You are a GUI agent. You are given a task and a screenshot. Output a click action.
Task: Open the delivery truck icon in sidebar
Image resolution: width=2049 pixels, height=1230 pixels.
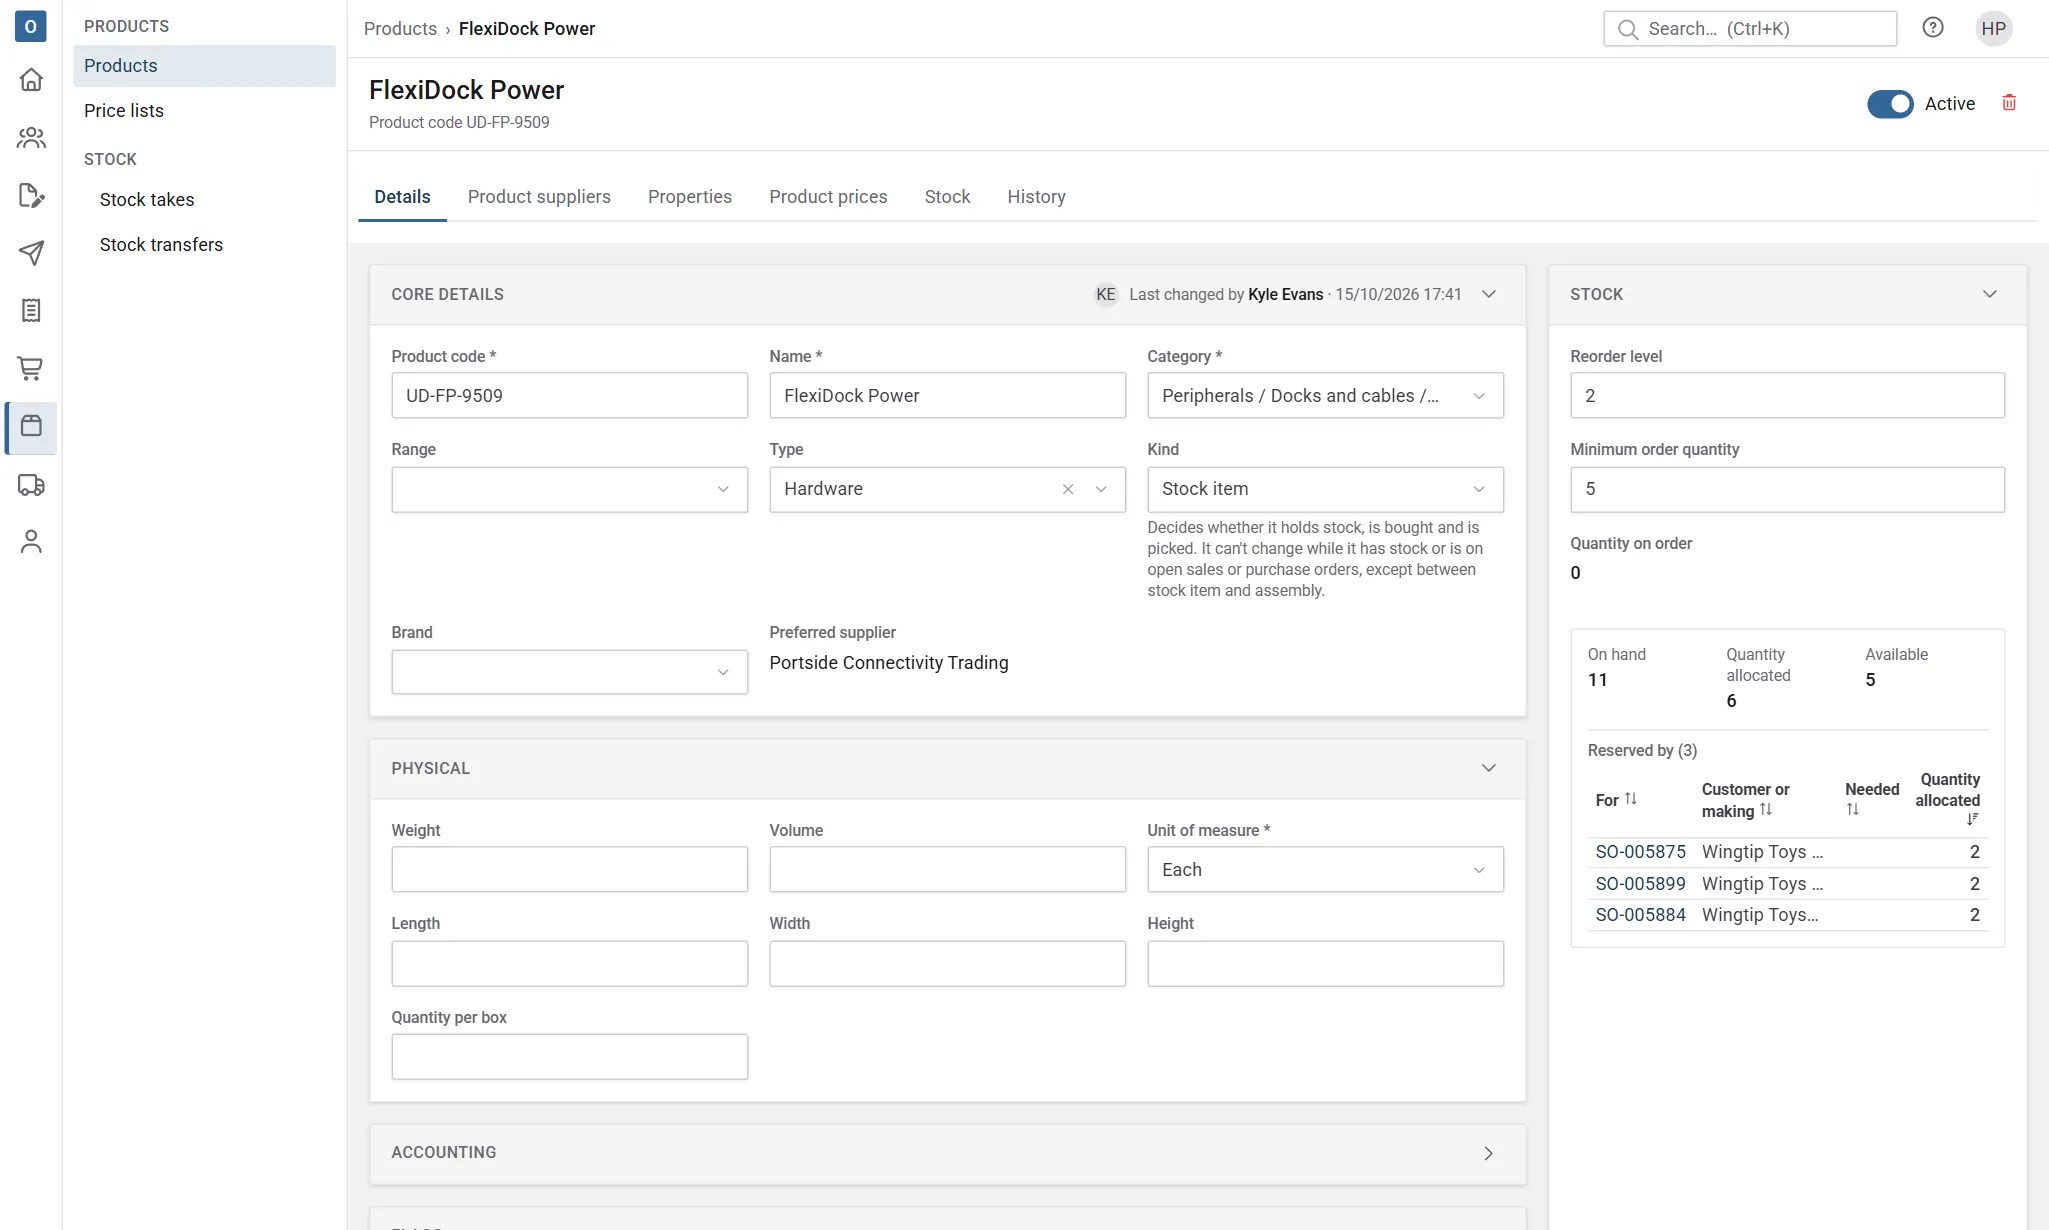[31, 485]
